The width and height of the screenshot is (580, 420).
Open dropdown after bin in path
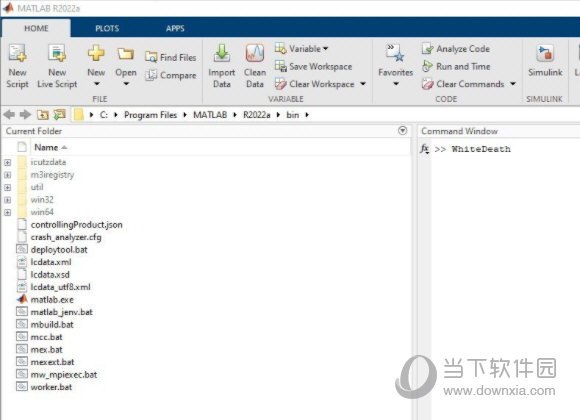click(x=307, y=115)
